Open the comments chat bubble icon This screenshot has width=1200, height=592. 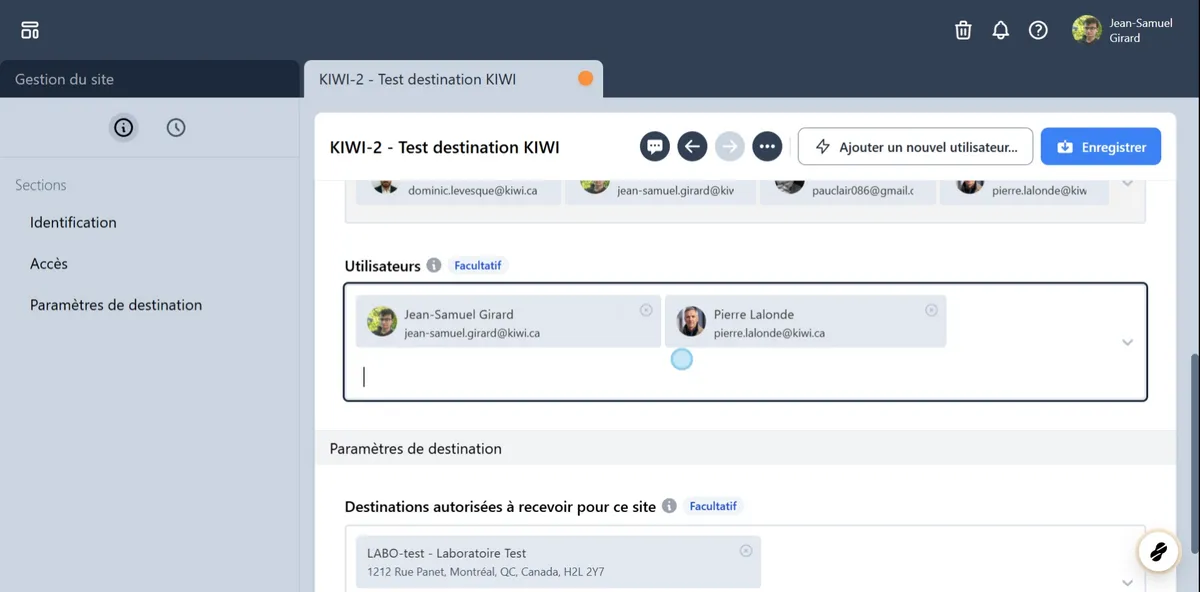(x=655, y=147)
